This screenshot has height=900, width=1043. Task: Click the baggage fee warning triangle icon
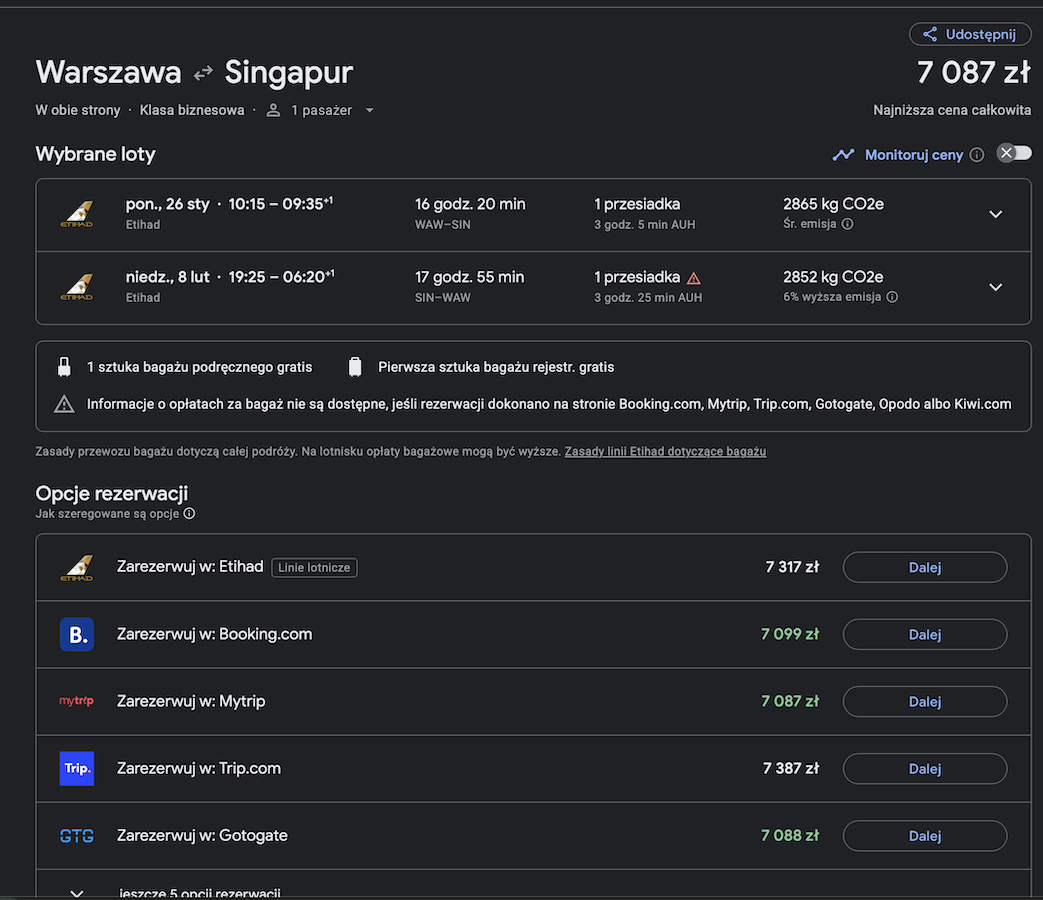coord(64,404)
